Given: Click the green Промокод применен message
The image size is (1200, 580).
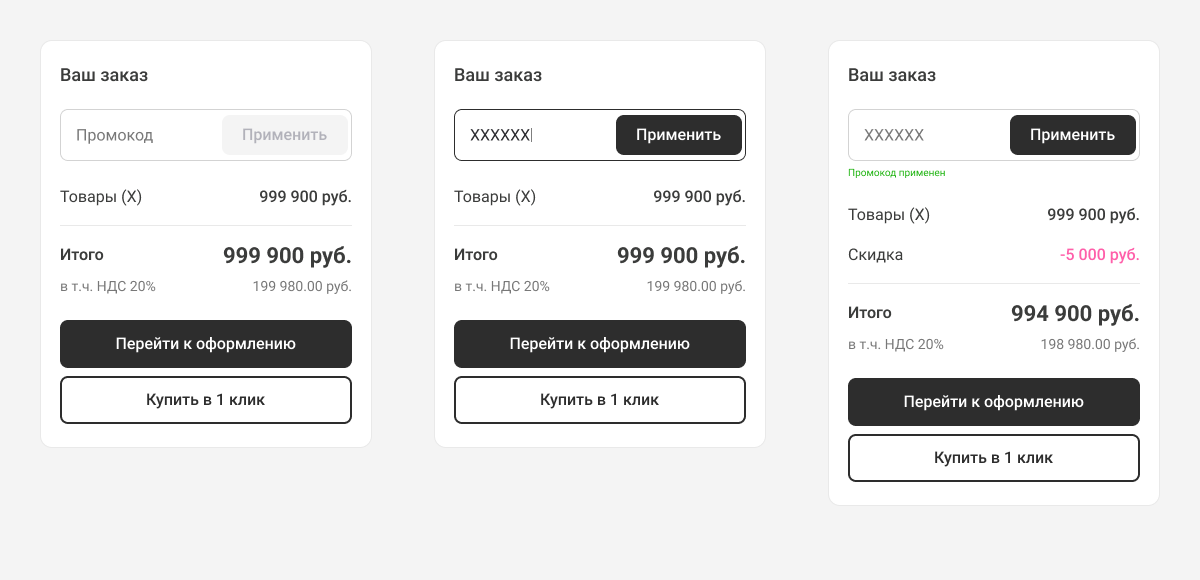Looking at the screenshot, I should coord(897,173).
